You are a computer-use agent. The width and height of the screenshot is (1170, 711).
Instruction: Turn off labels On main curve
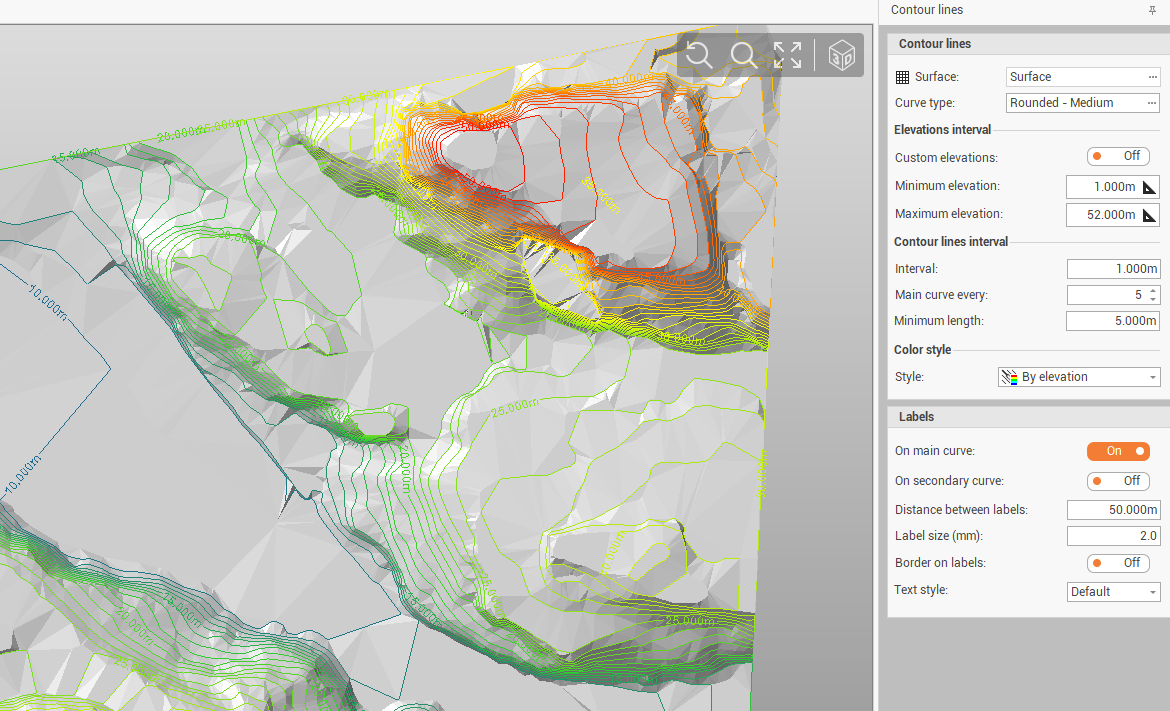tap(1118, 452)
